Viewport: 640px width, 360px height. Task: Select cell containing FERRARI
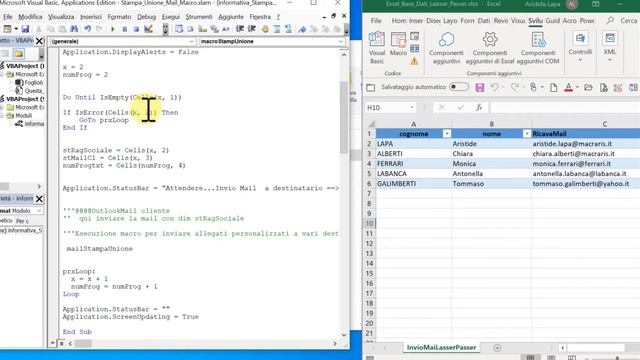click(413, 164)
